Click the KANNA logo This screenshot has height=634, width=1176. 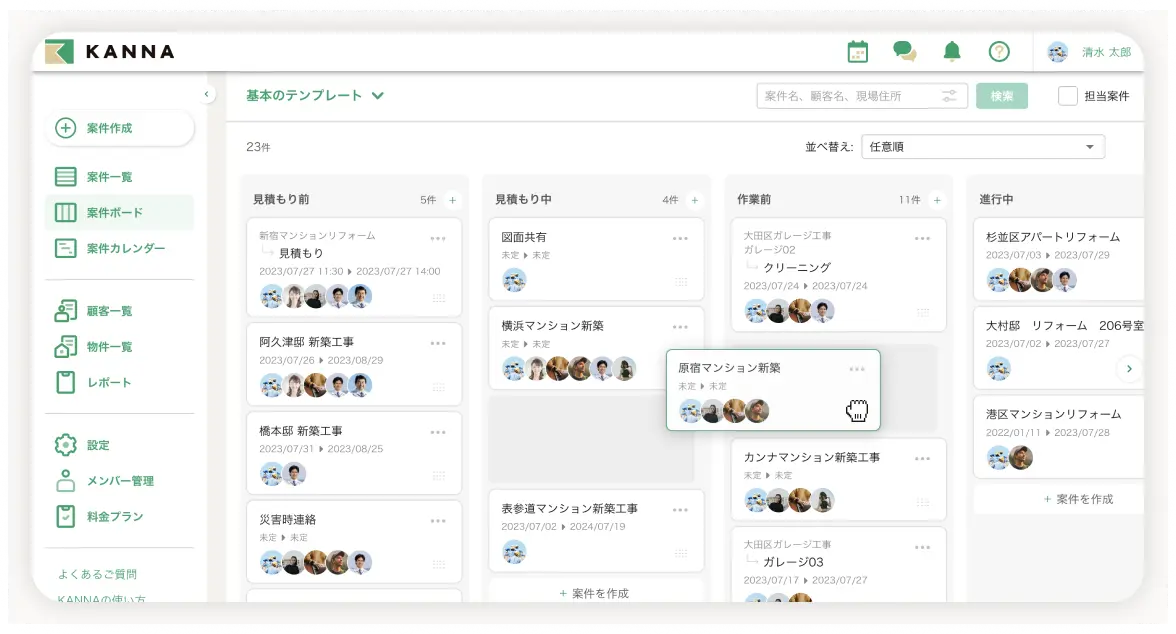click(110, 52)
